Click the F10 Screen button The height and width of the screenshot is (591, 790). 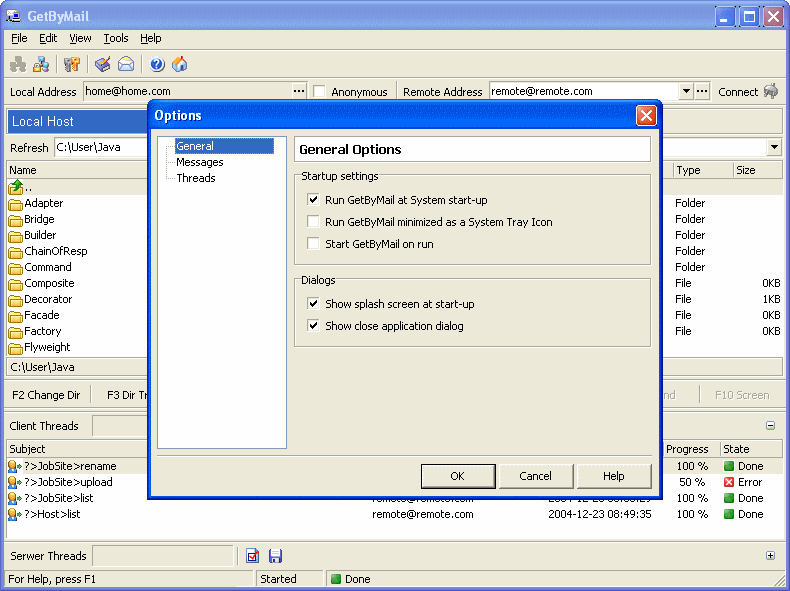point(742,395)
